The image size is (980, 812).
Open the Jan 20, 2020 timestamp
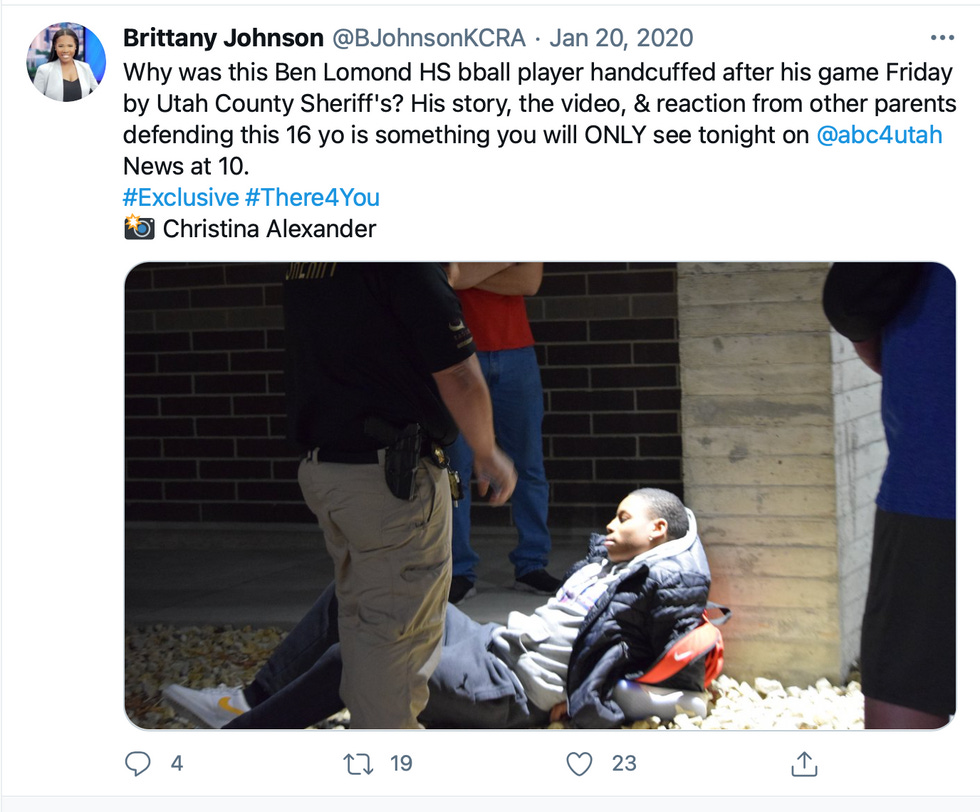point(621,38)
